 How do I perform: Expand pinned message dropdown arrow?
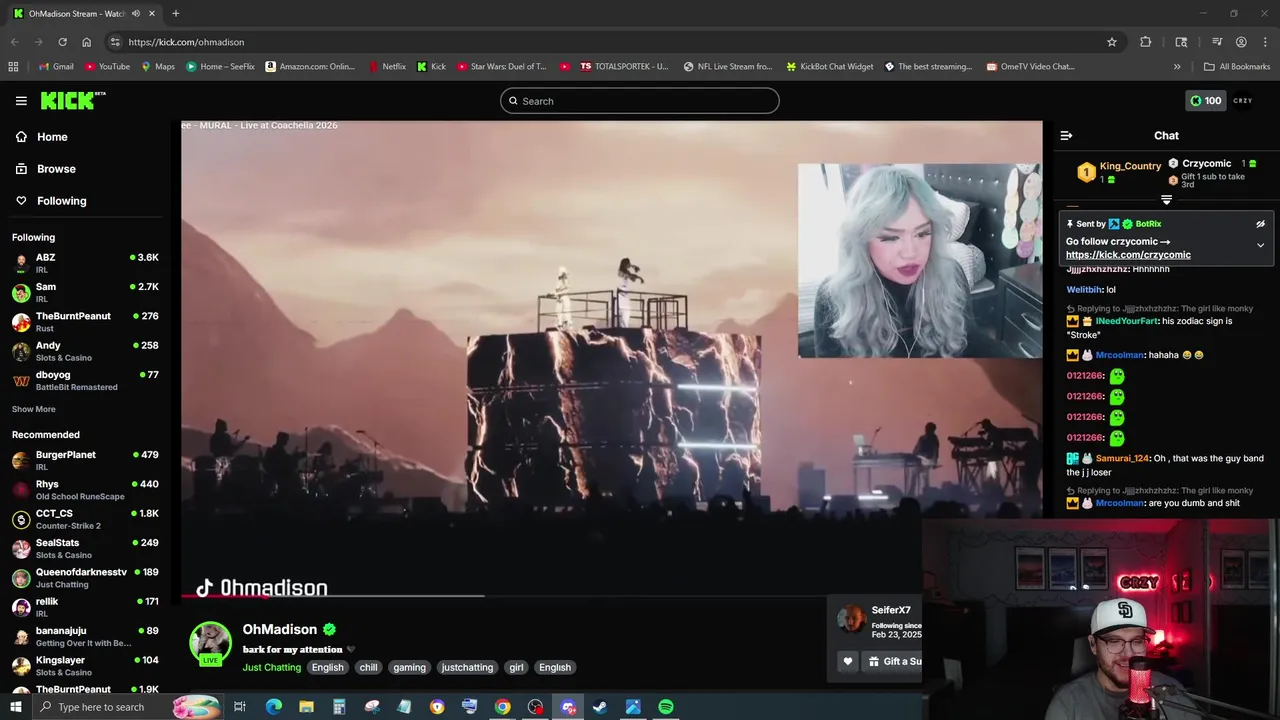click(1260, 245)
